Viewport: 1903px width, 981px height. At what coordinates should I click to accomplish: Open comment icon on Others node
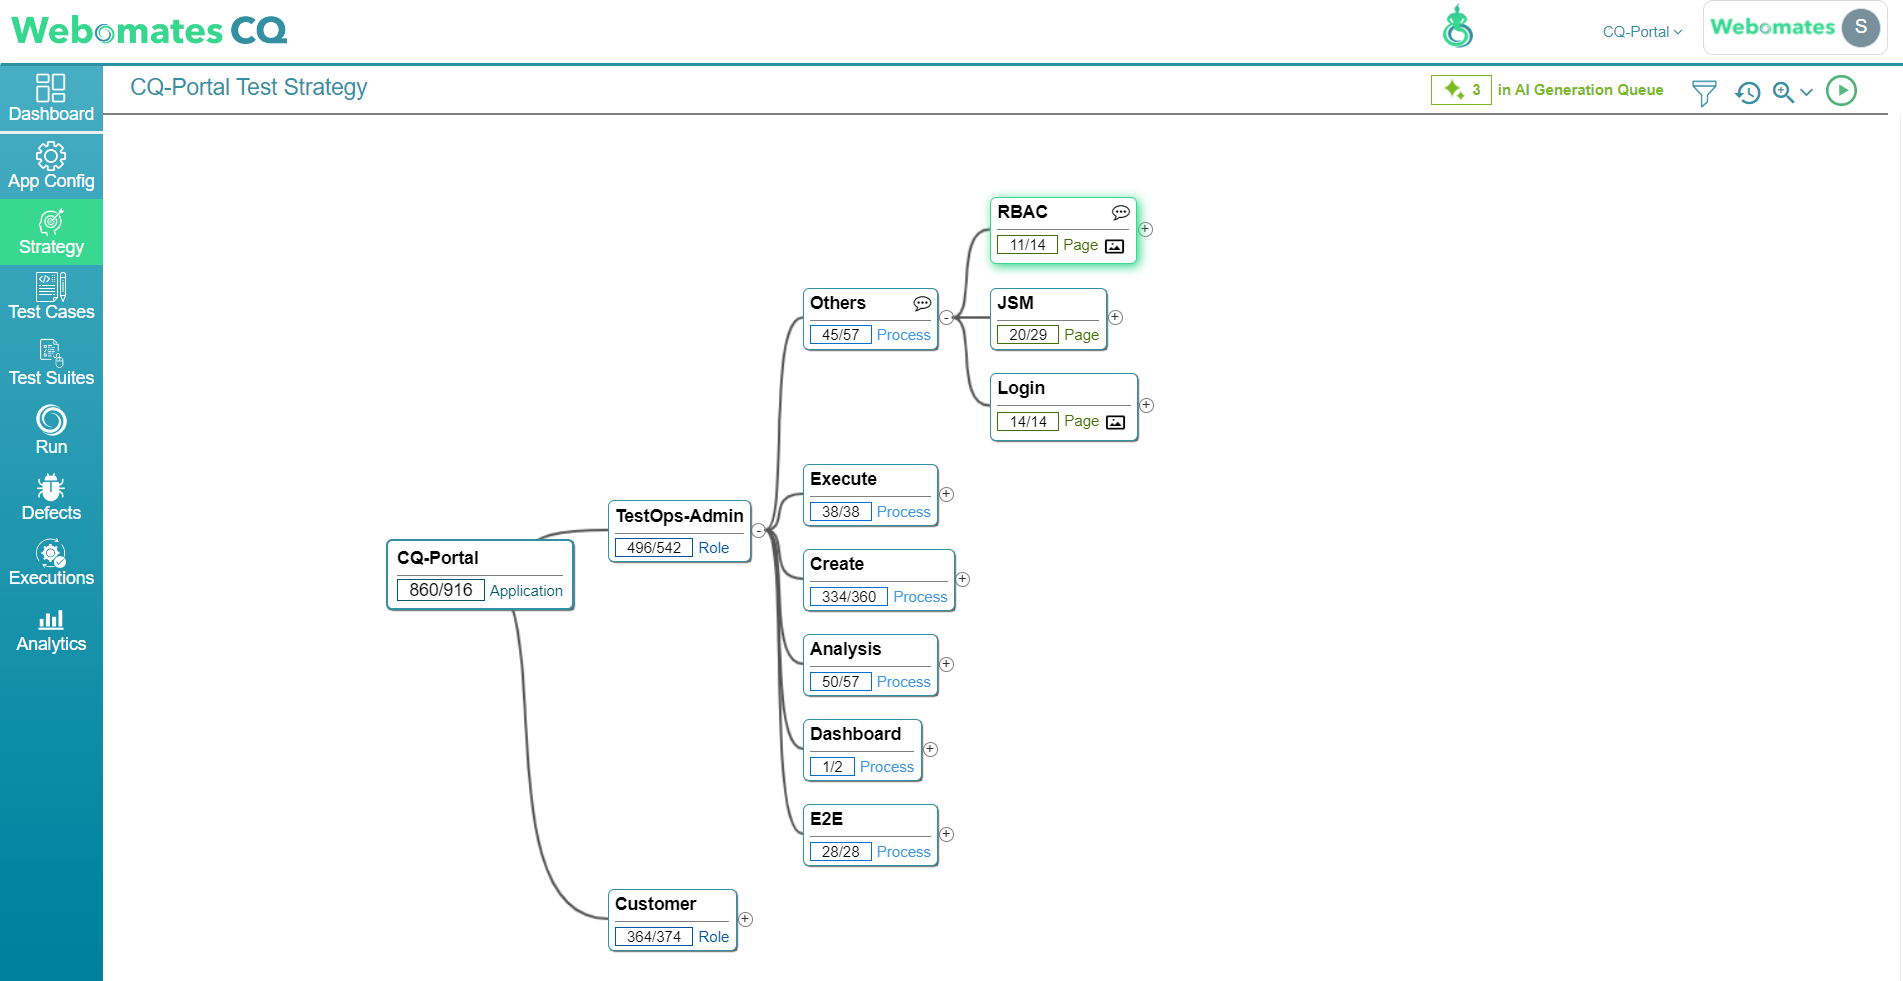pyautogui.click(x=922, y=303)
